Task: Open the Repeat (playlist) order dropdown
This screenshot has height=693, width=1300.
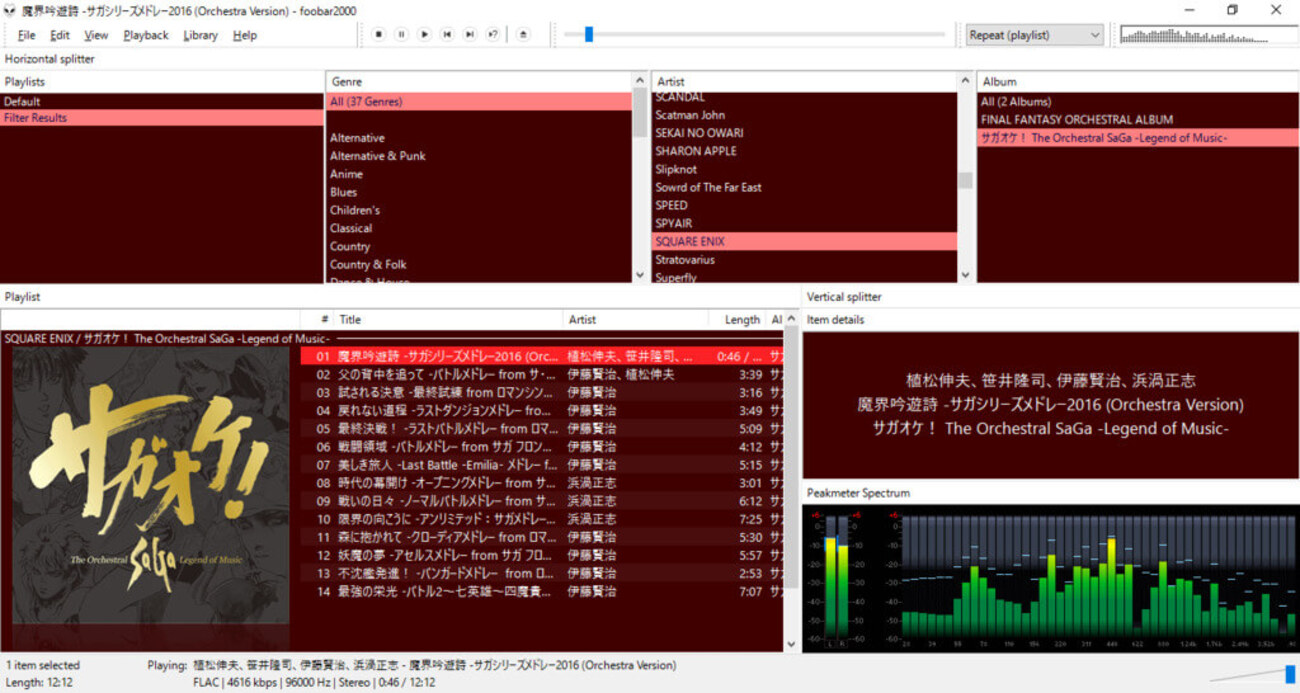Action: 1034,35
